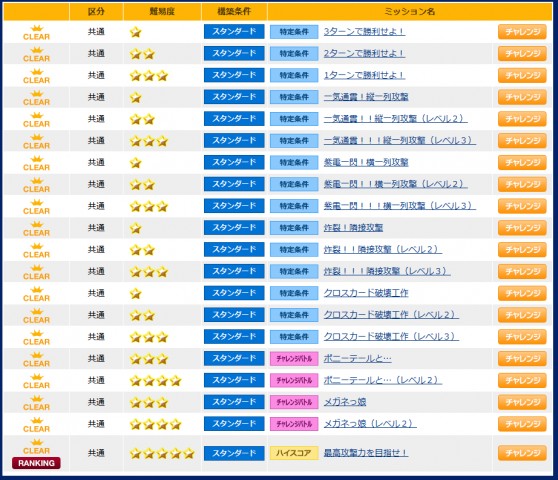Open the 3ターンで勝利せよ! mission link
Image resolution: width=558 pixels, height=480 pixels.
(364, 32)
